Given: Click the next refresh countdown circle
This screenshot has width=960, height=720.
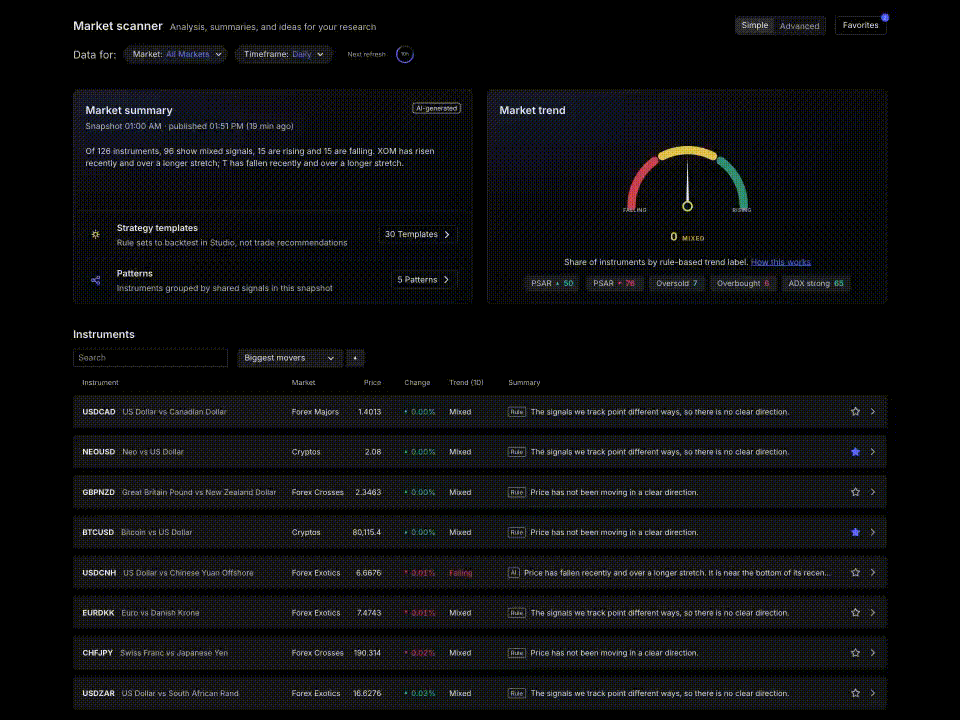Looking at the screenshot, I should pyautogui.click(x=405, y=54).
